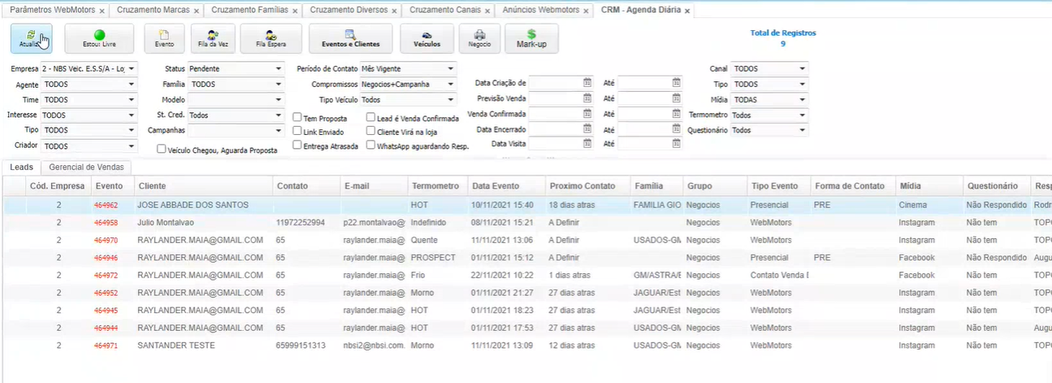Enable the Tem Proposta checkbox
Screen dimensions: 1052x383
coord(297,117)
